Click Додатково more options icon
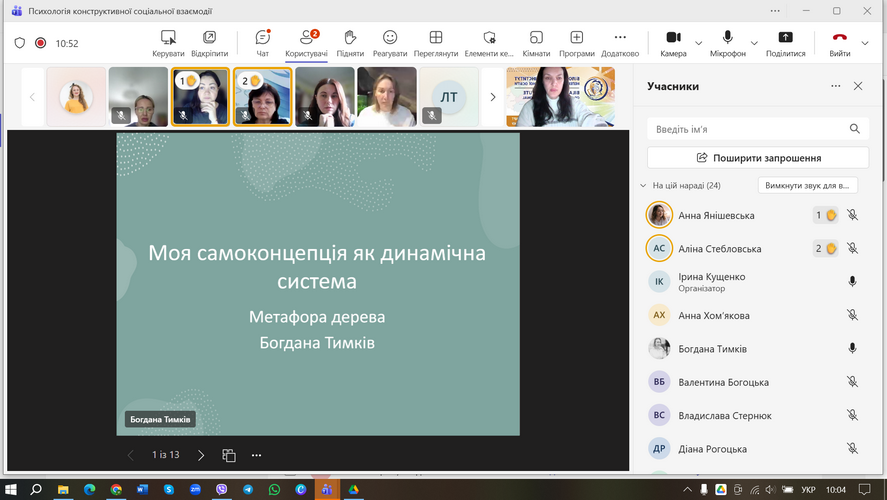Screen dimensions: 887x500 point(620,43)
